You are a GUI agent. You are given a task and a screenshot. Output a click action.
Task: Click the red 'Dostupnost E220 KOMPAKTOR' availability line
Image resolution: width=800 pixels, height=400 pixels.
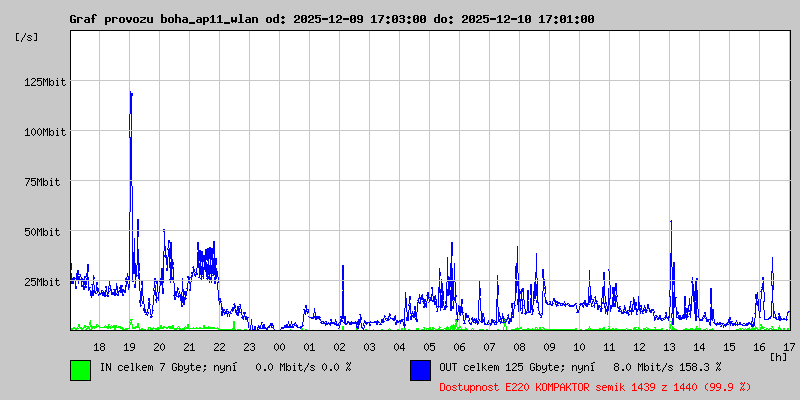click(595, 386)
